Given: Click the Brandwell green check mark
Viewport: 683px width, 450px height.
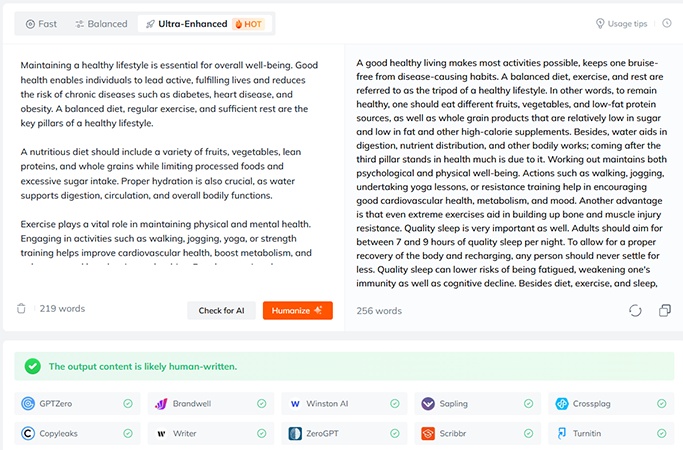Looking at the screenshot, I should click(261, 404).
